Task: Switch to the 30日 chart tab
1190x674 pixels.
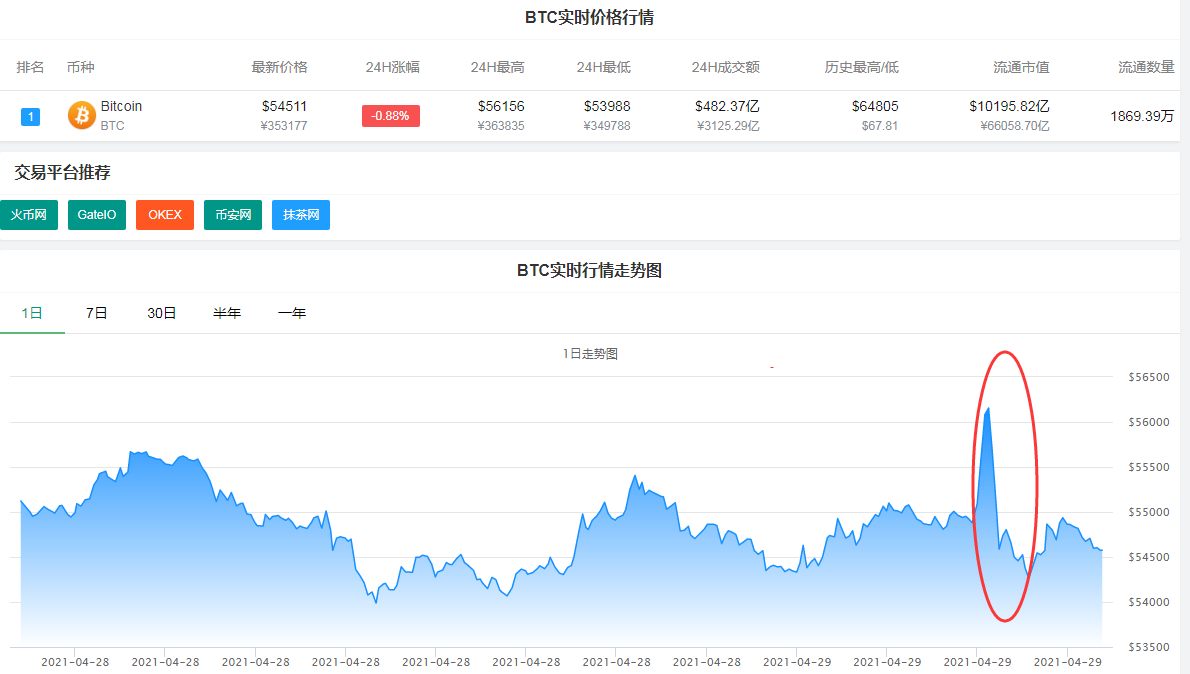Action: [x=162, y=313]
